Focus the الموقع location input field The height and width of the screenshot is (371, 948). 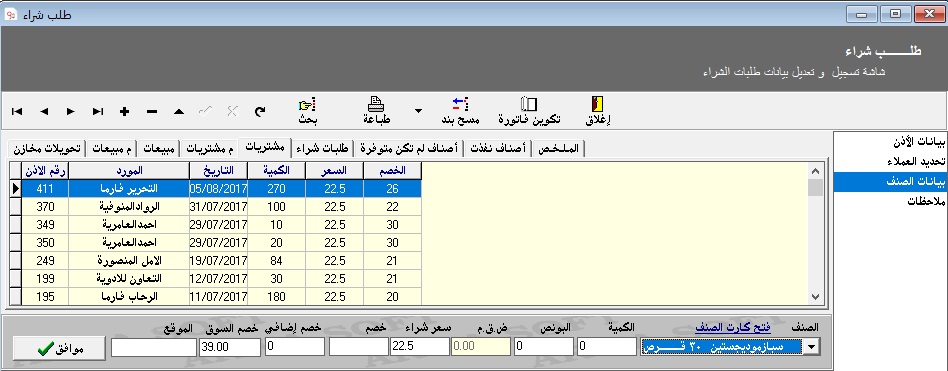pyautogui.click(x=154, y=347)
